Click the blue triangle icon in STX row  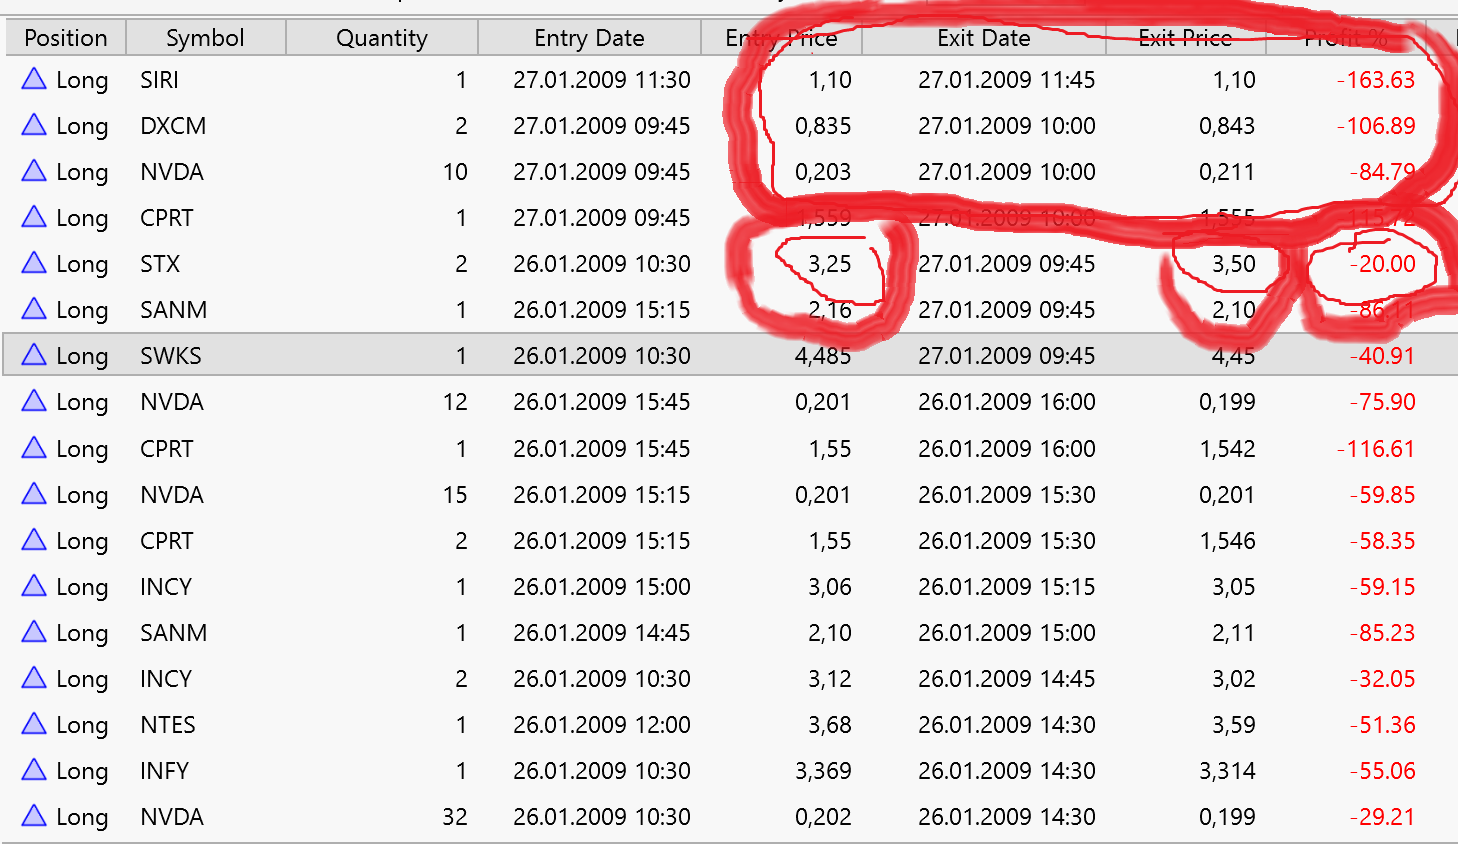(x=34, y=263)
